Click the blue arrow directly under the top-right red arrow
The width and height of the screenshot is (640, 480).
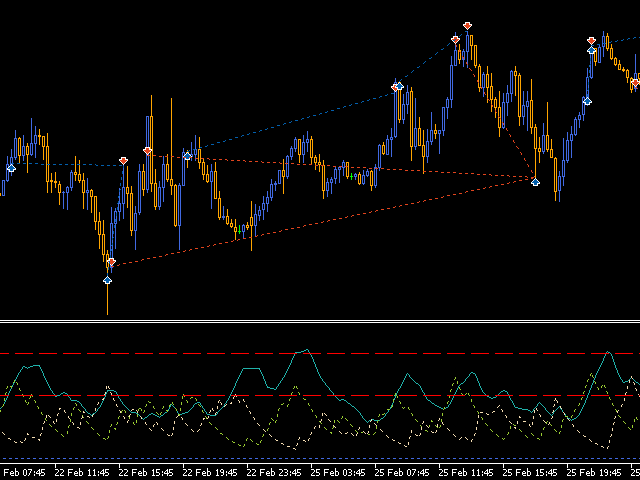click(591, 50)
